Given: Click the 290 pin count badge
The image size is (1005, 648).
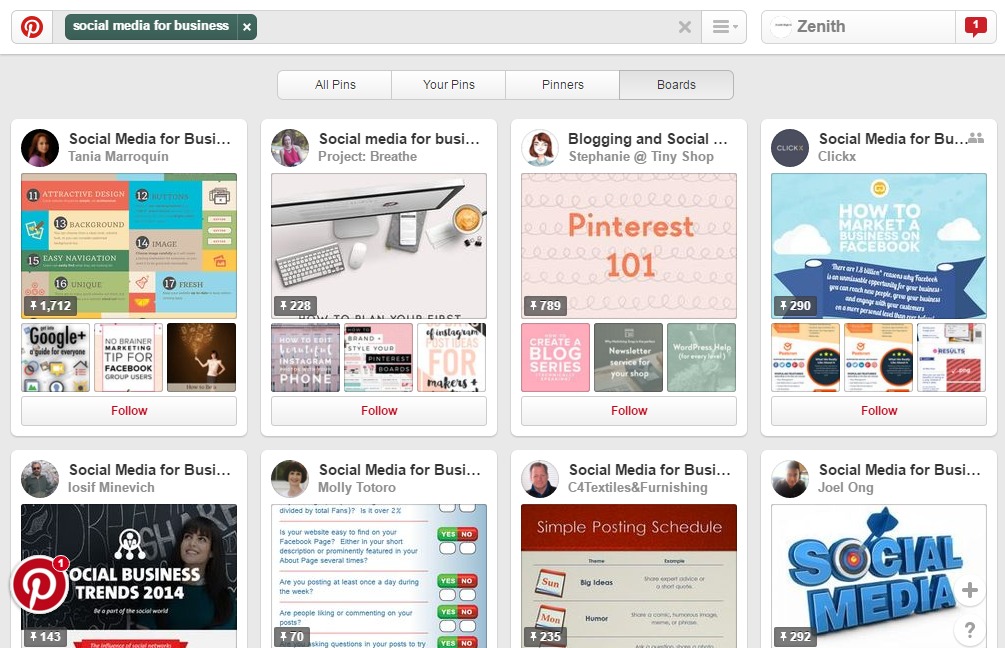Looking at the screenshot, I should [795, 306].
